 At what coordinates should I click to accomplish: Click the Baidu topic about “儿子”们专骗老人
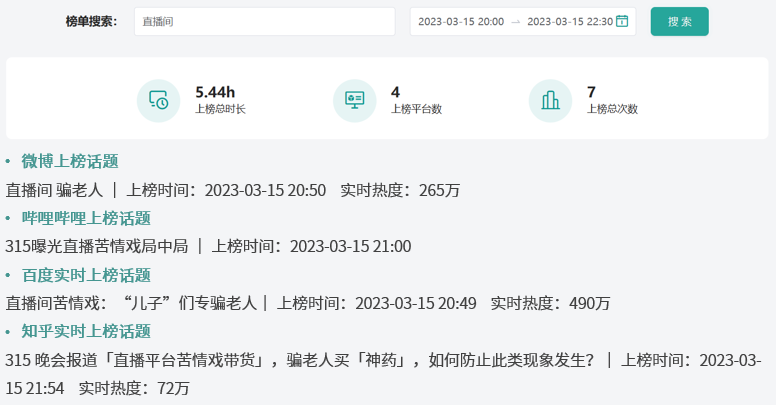pyautogui.click(x=131, y=302)
